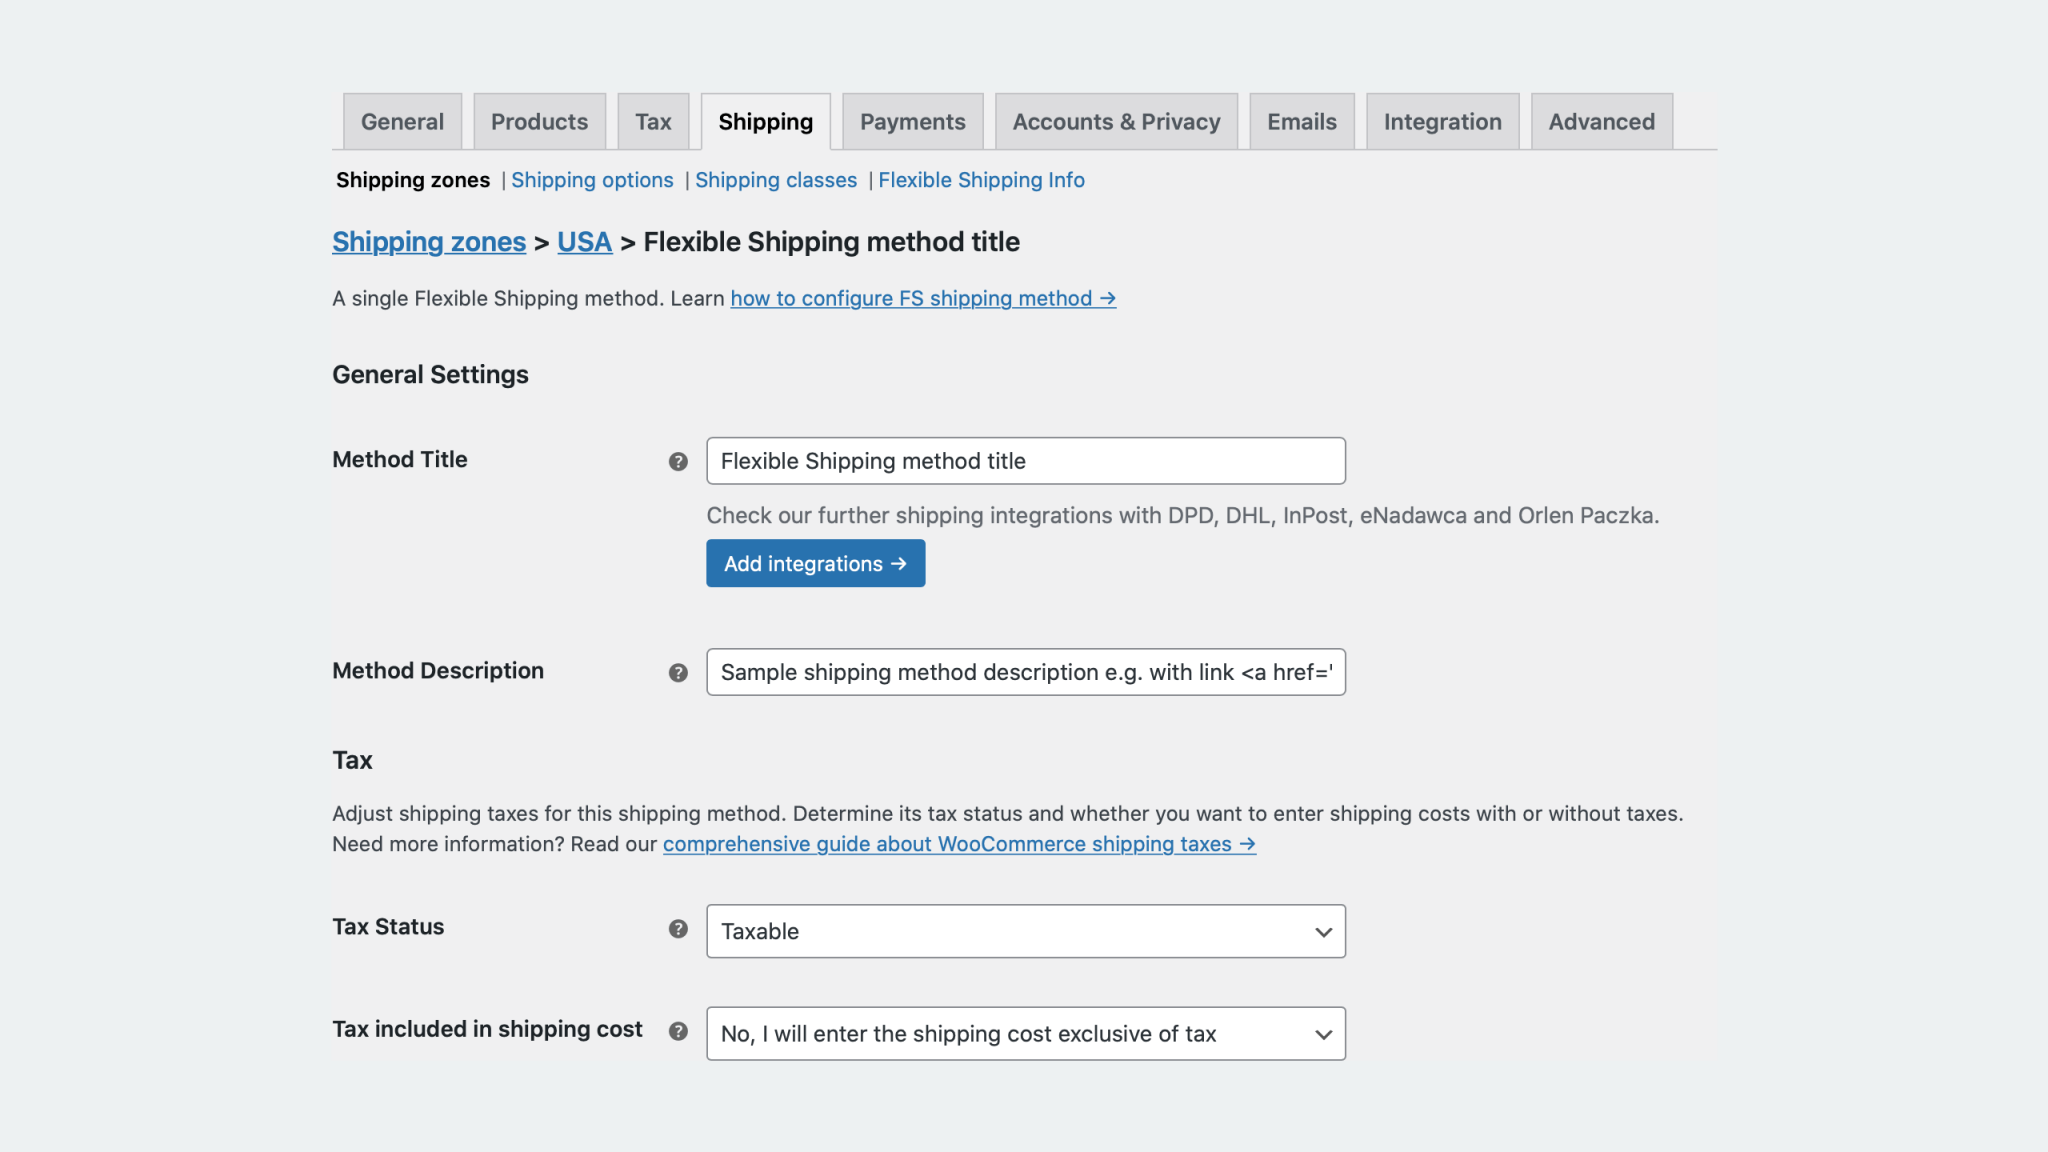Open the WooCommerce shipping taxes guide

tap(959, 844)
